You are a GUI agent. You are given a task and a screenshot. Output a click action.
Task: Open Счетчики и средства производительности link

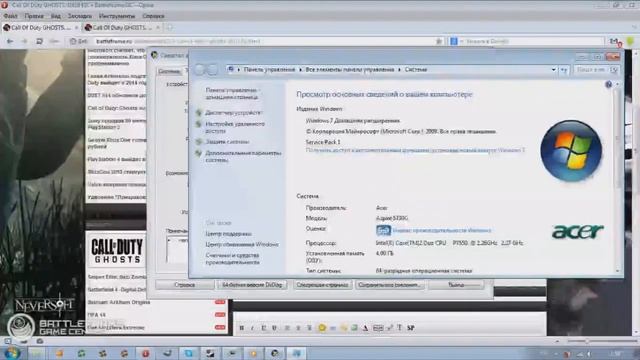pos(233,259)
